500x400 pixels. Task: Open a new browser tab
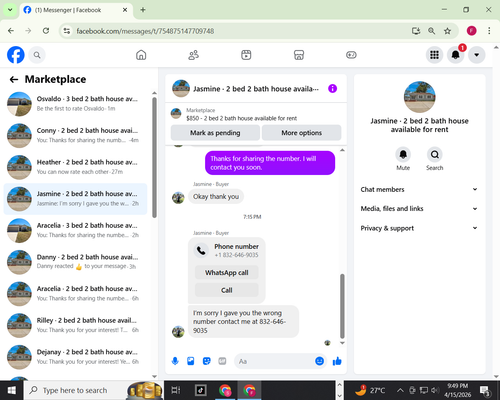click(143, 10)
